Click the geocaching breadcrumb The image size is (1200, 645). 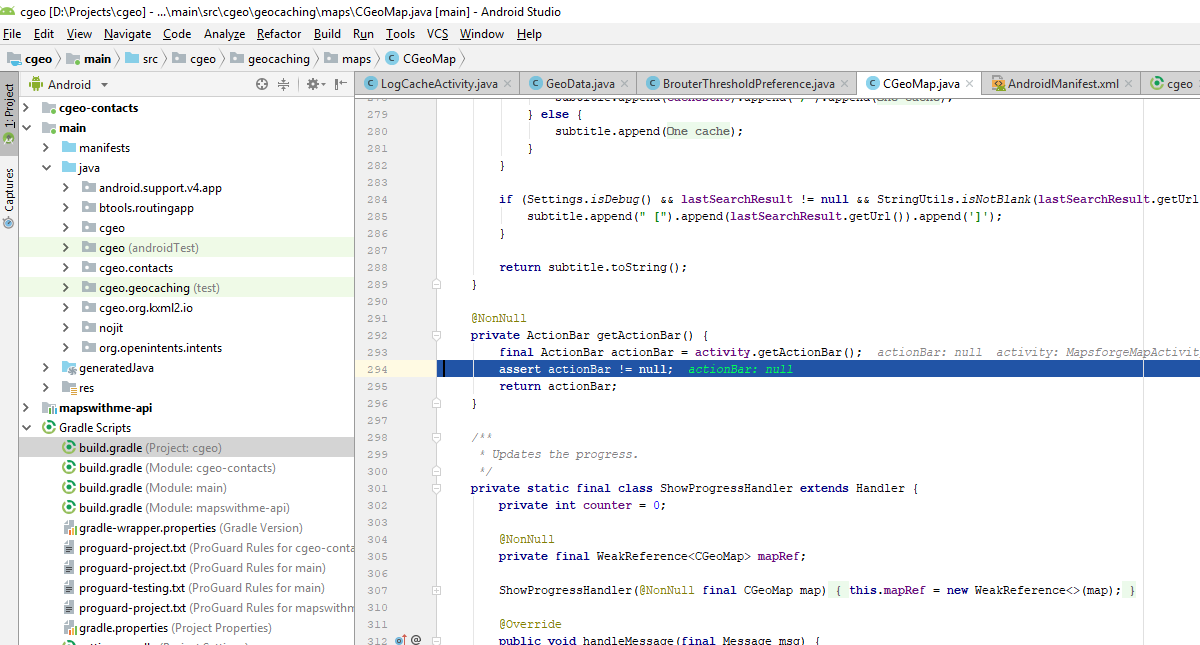click(x=271, y=58)
